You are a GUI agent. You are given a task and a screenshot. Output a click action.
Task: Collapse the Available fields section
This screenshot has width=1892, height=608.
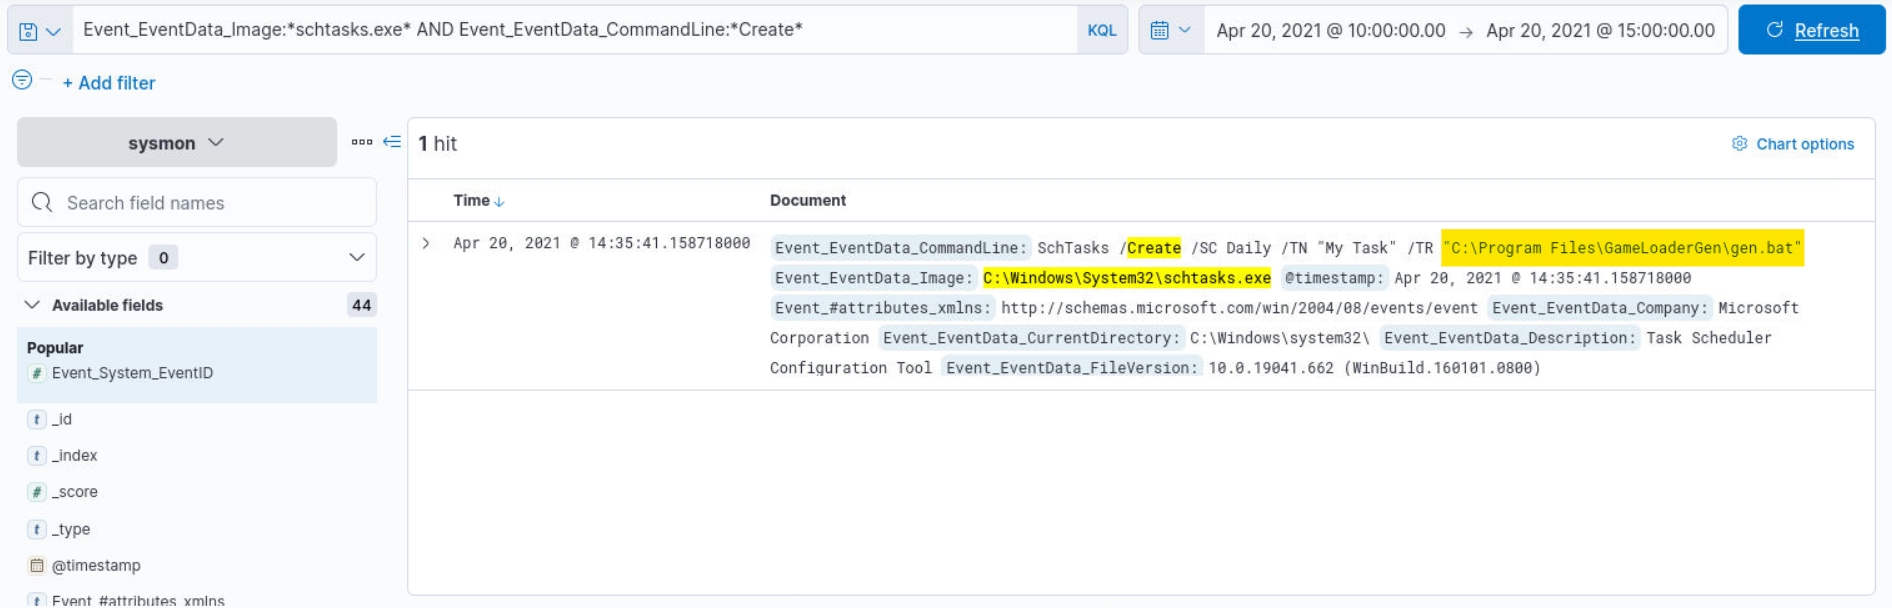[32, 305]
